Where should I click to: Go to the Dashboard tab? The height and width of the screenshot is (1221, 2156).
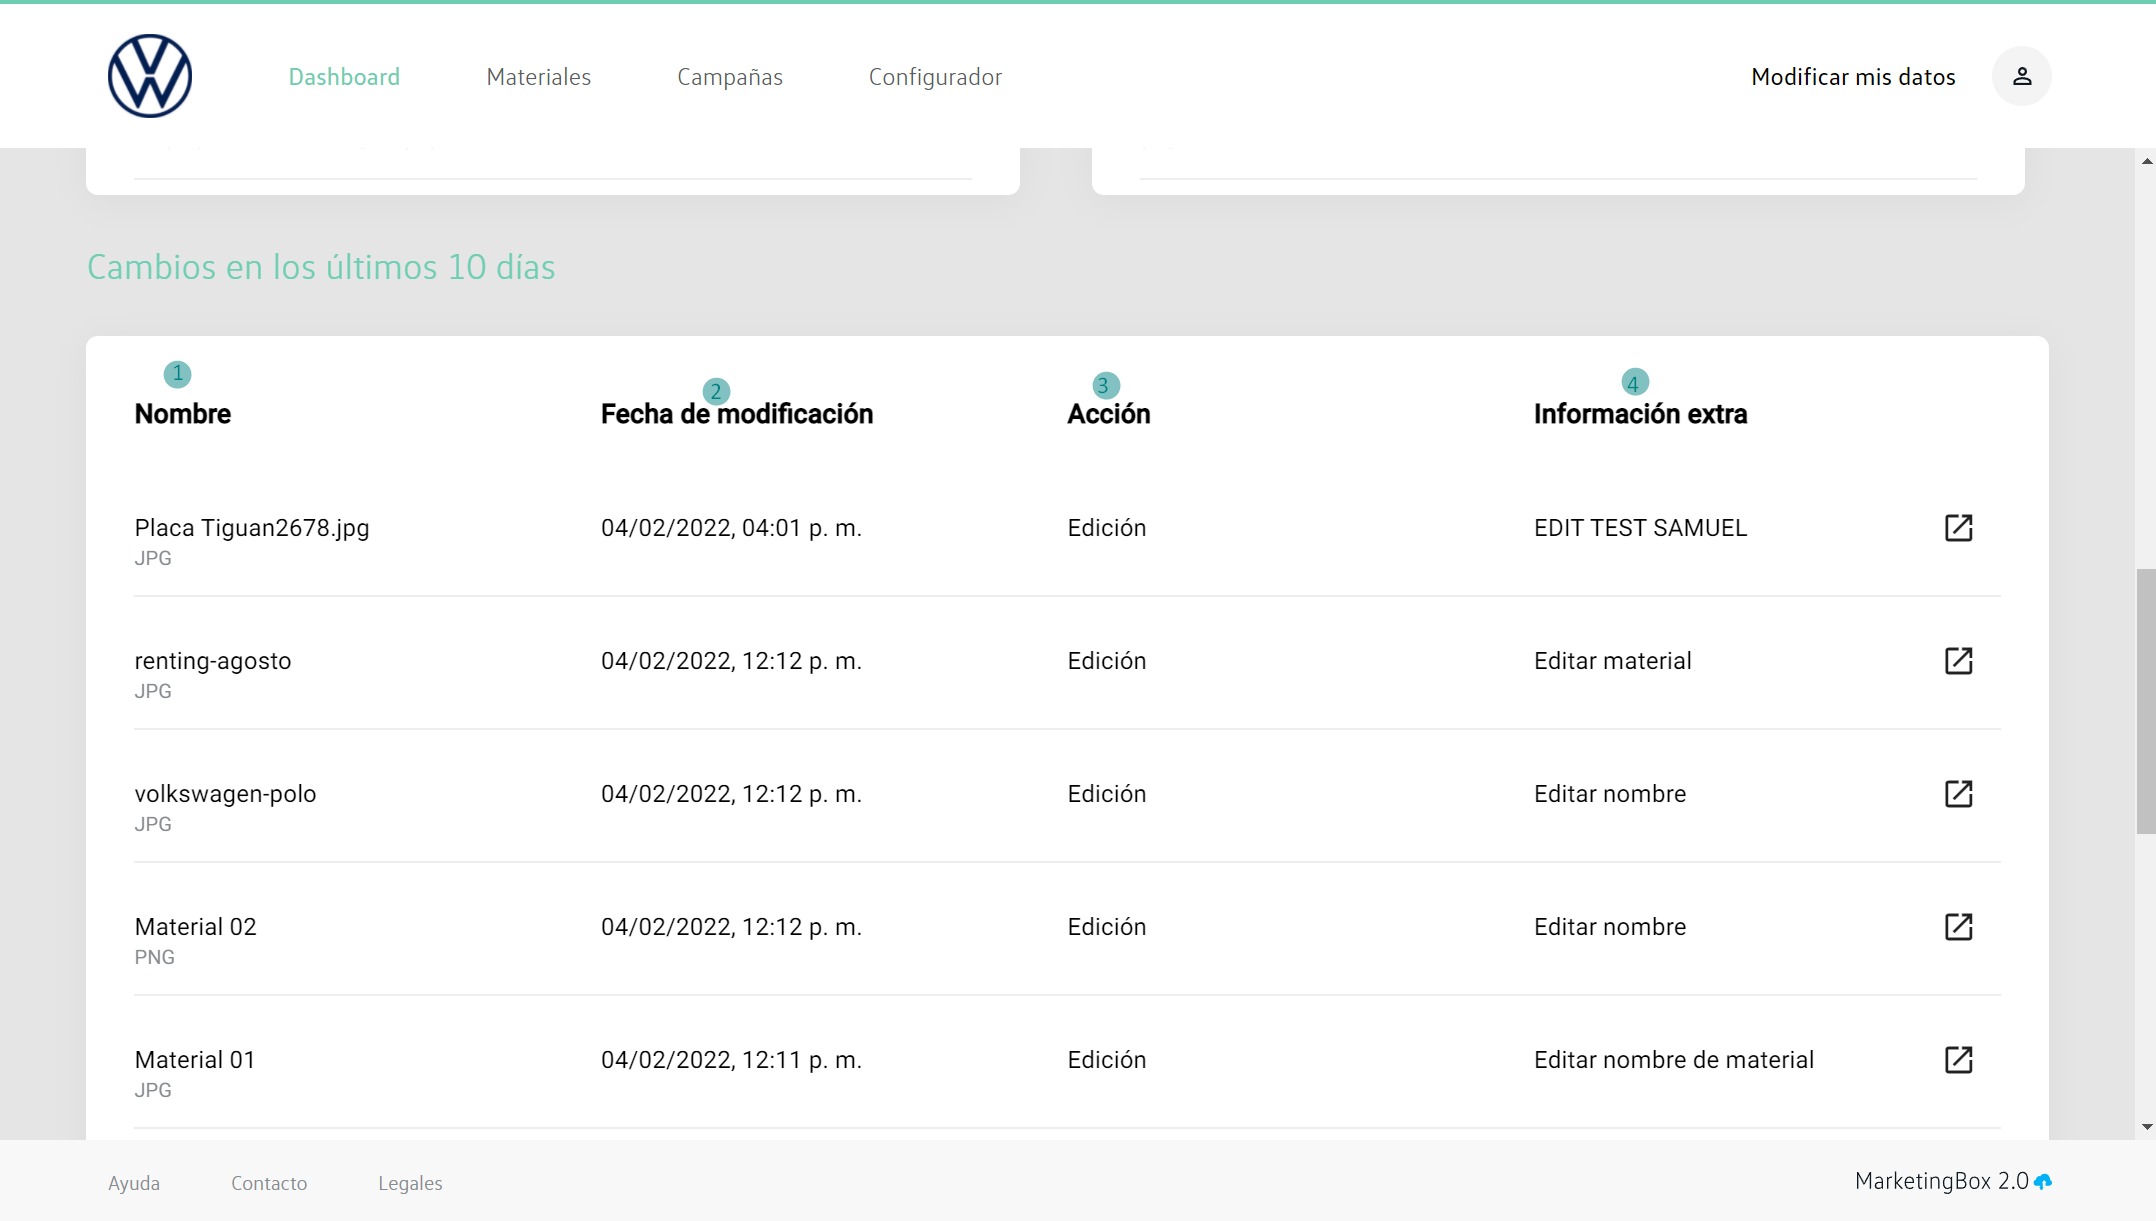click(344, 77)
